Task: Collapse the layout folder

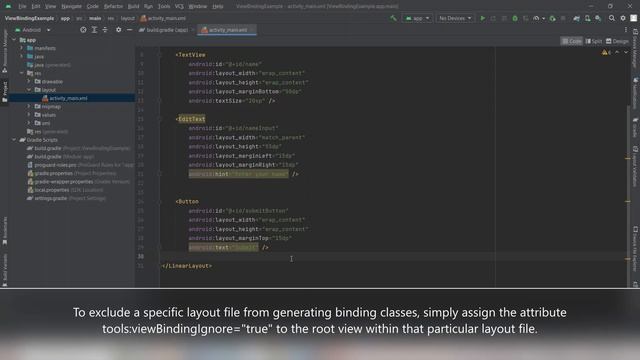Action: 29,90
